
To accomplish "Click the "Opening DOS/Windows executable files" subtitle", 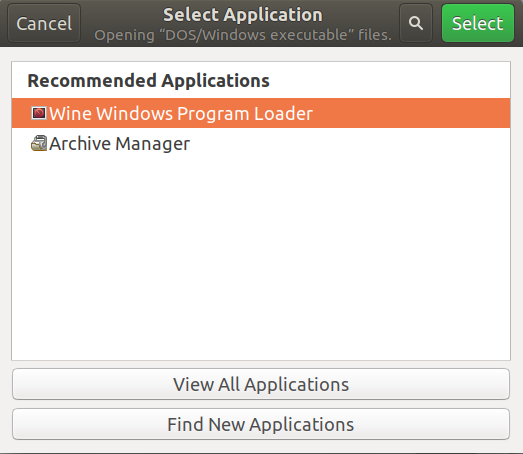I will tap(243, 35).
